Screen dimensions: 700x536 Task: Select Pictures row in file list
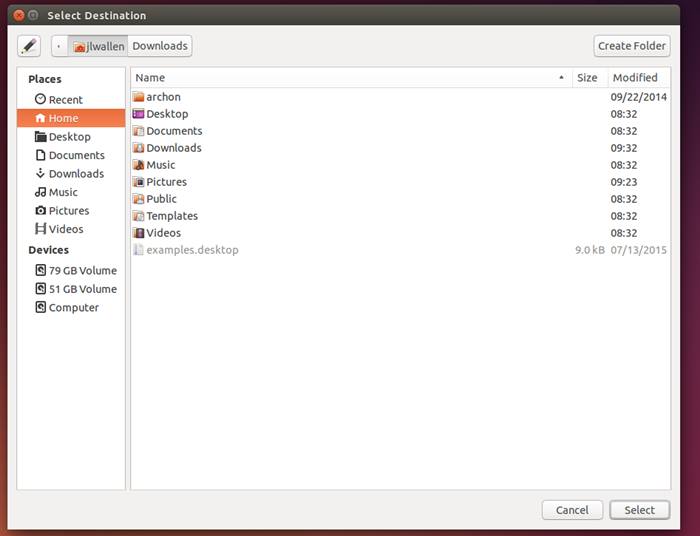click(x=400, y=182)
